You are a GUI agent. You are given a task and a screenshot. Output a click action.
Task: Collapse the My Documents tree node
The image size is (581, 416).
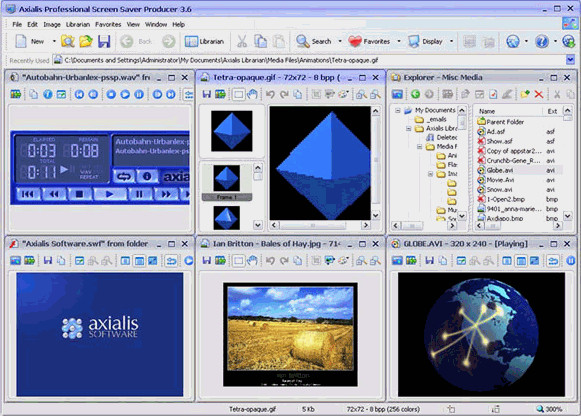point(398,110)
